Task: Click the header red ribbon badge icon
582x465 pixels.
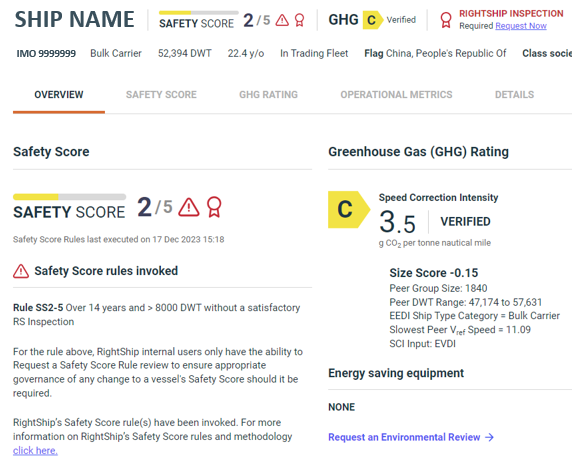Action: (x=299, y=20)
